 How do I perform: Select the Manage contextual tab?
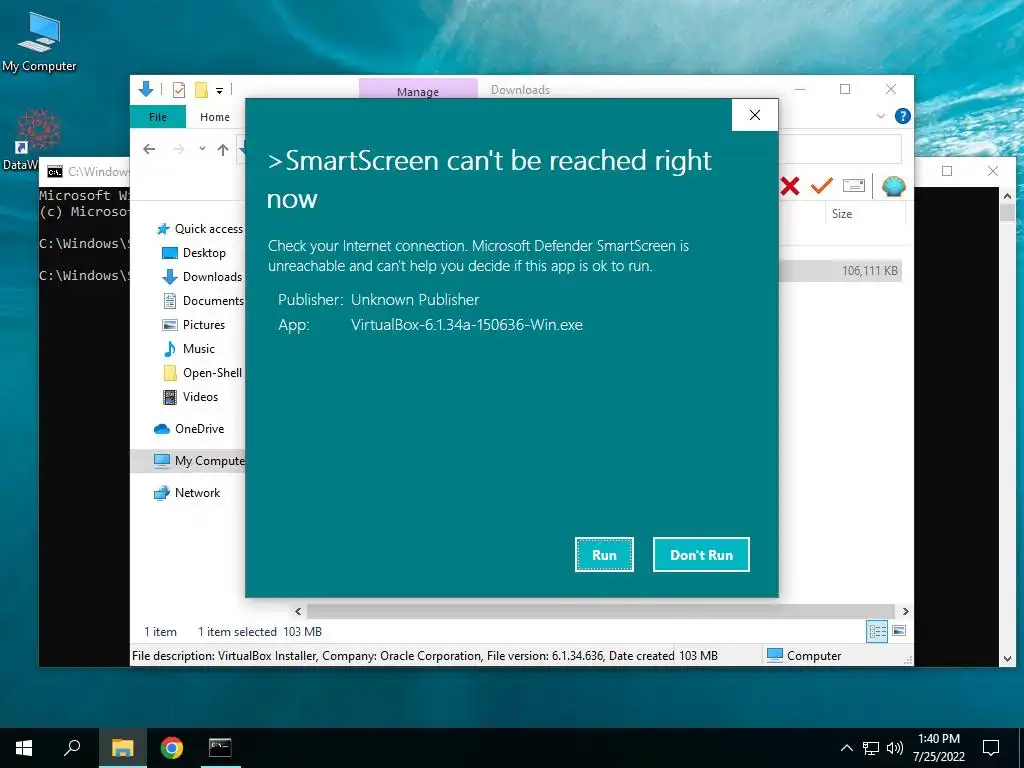pyautogui.click(x=418, y=91)
